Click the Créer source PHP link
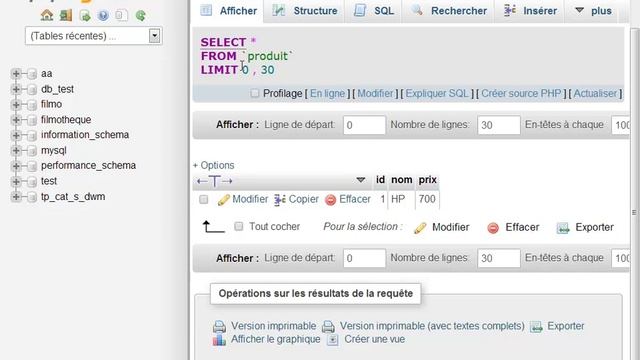The image size is (640, 360). click(x=521, y=93)
